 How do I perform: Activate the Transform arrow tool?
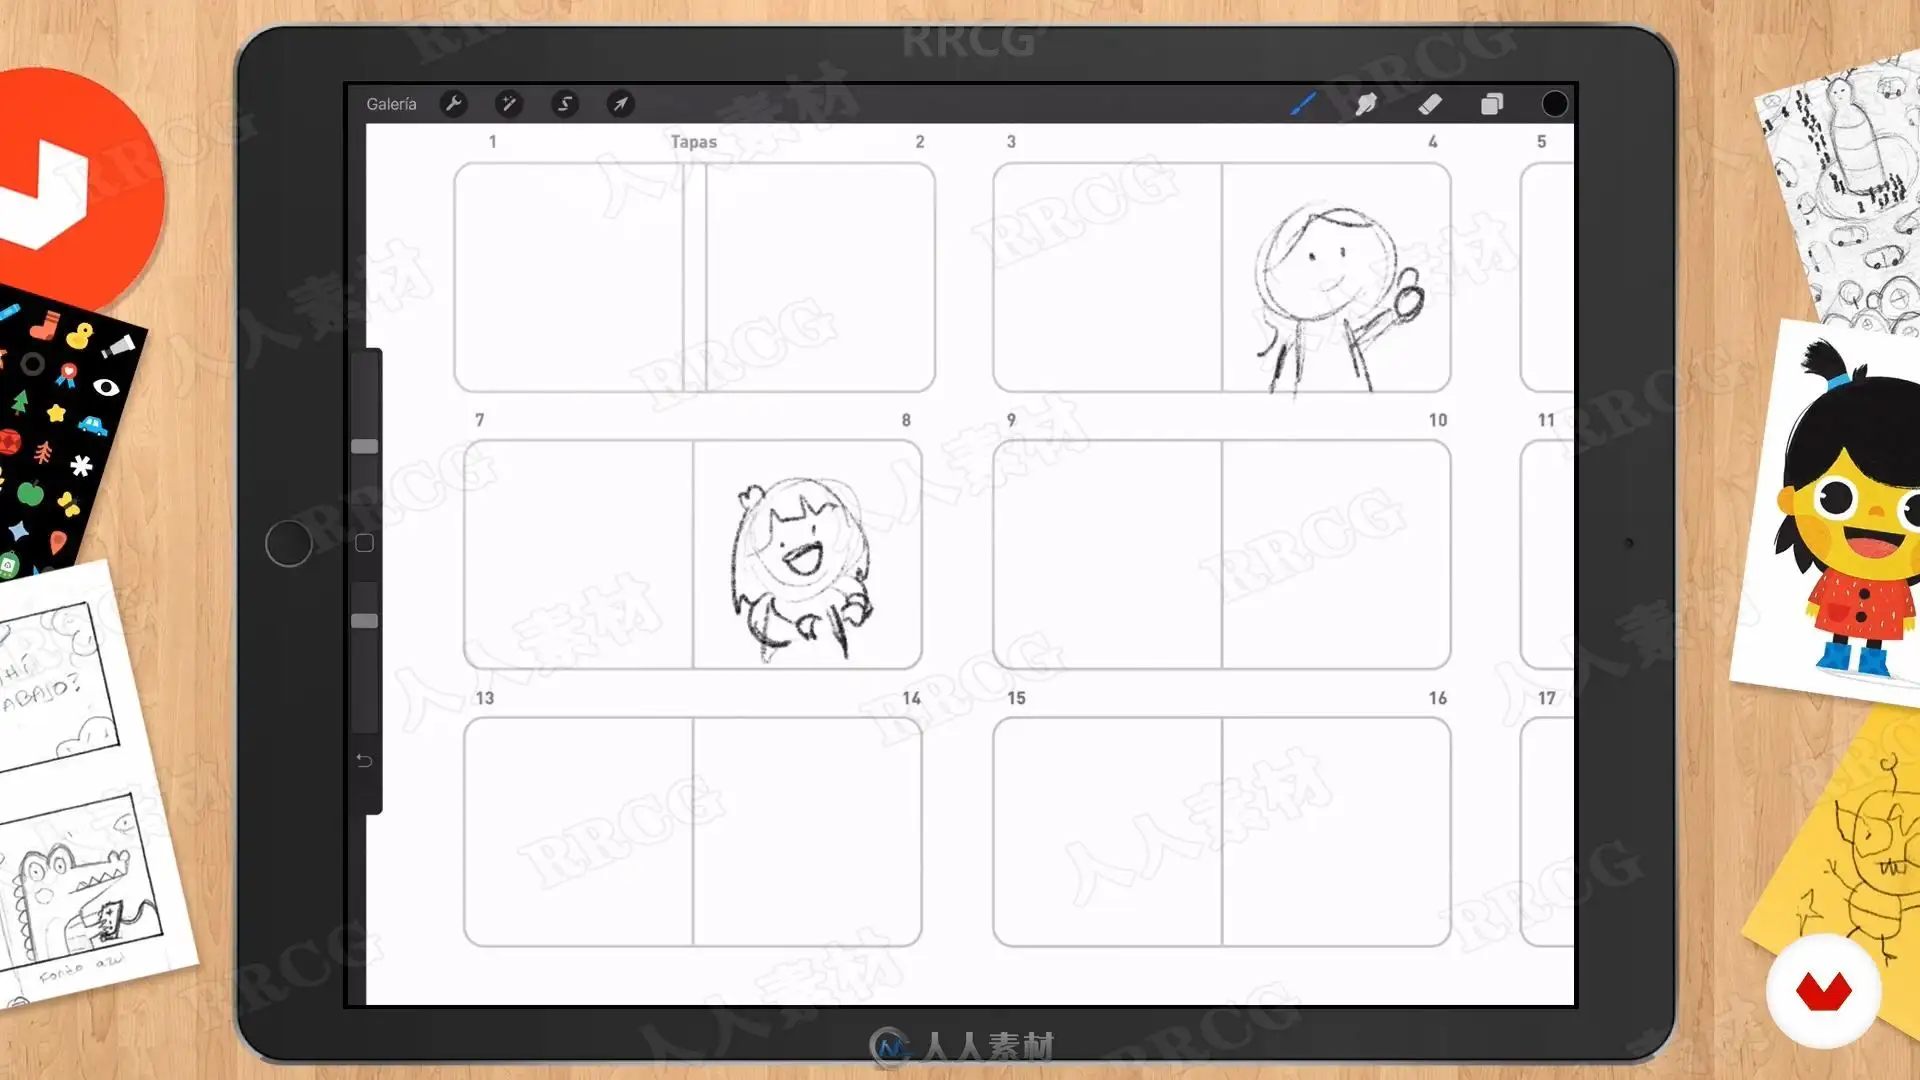click(620, 104)
